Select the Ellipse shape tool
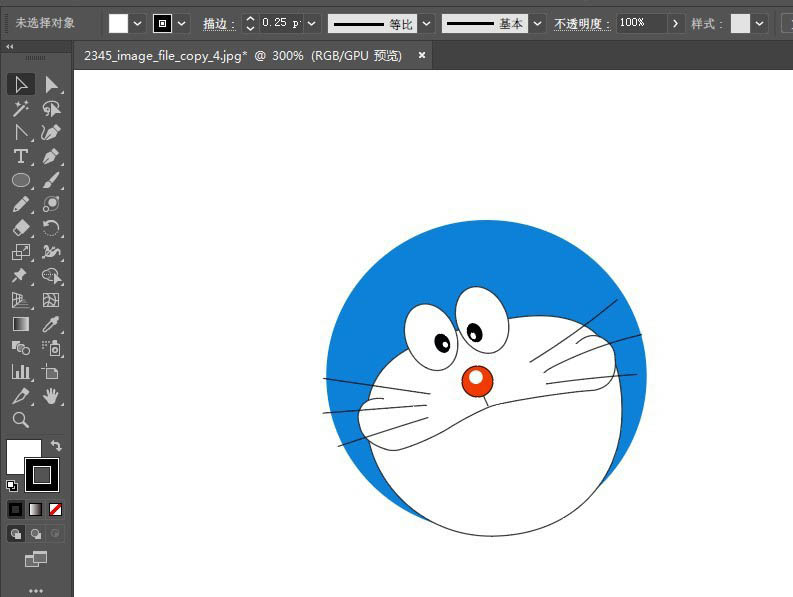The height and width of the screenshot is (597, 793). point(21,180)
